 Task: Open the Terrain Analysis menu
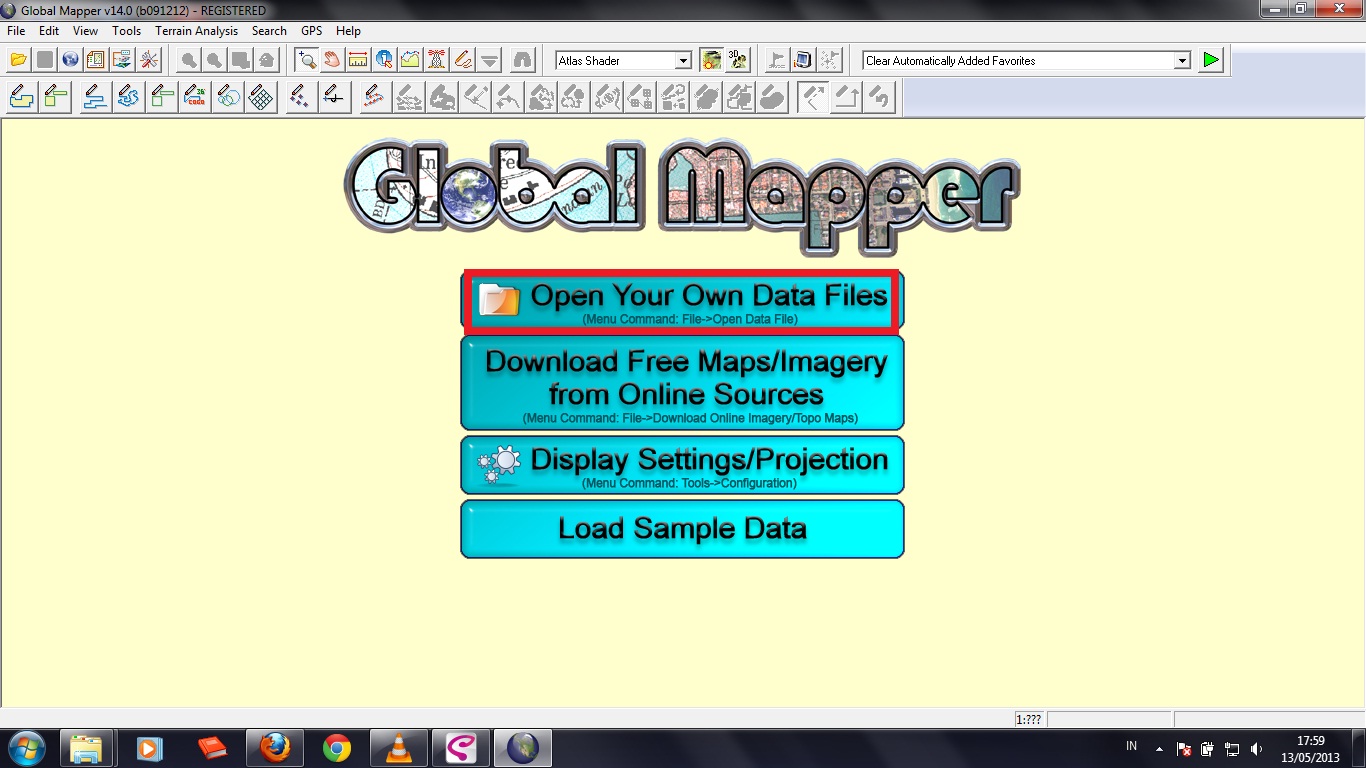coord(197,31)
